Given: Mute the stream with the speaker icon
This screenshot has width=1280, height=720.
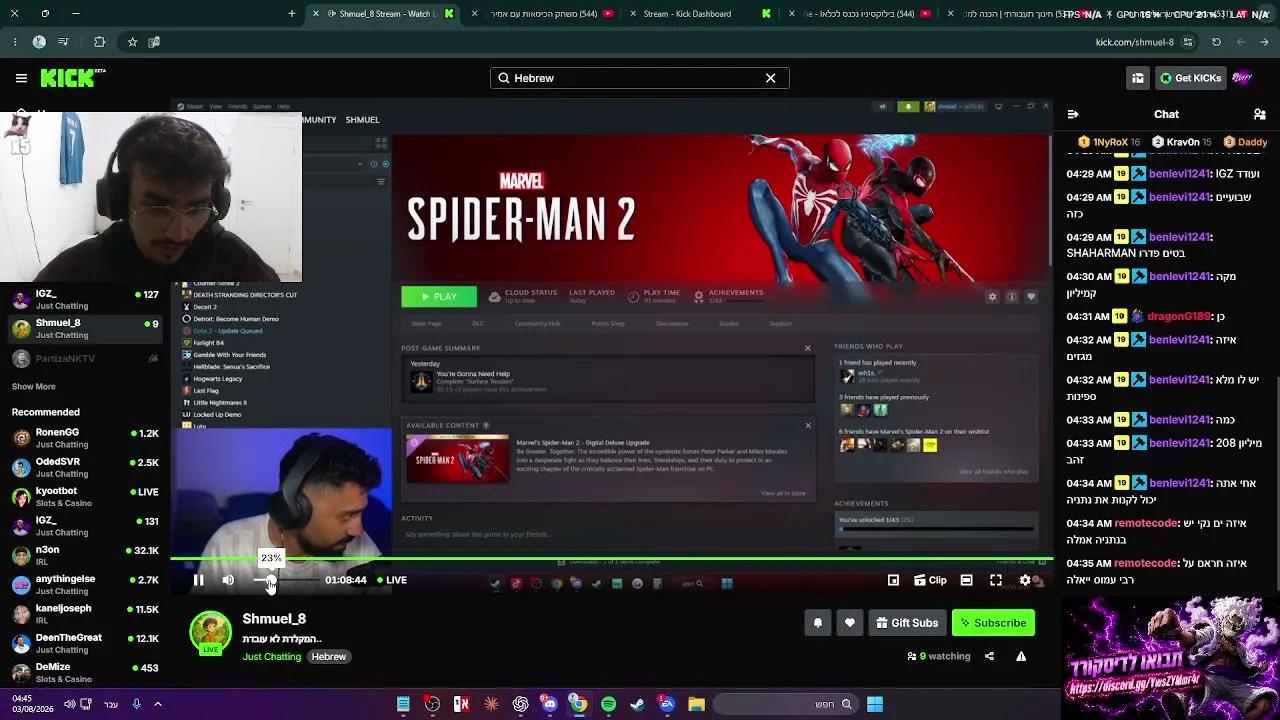Looking at the screenshot, I should pos(228,580).
